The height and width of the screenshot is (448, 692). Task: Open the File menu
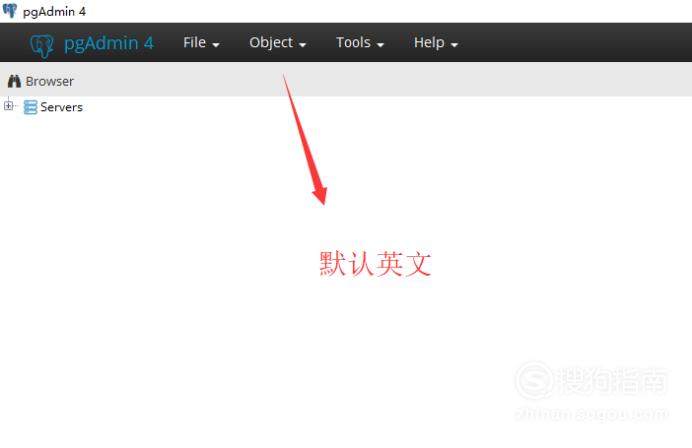tap(201, 43)
